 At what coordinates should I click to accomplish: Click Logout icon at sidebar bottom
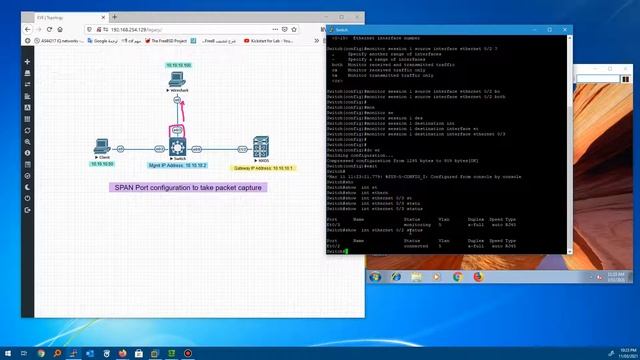27,210
